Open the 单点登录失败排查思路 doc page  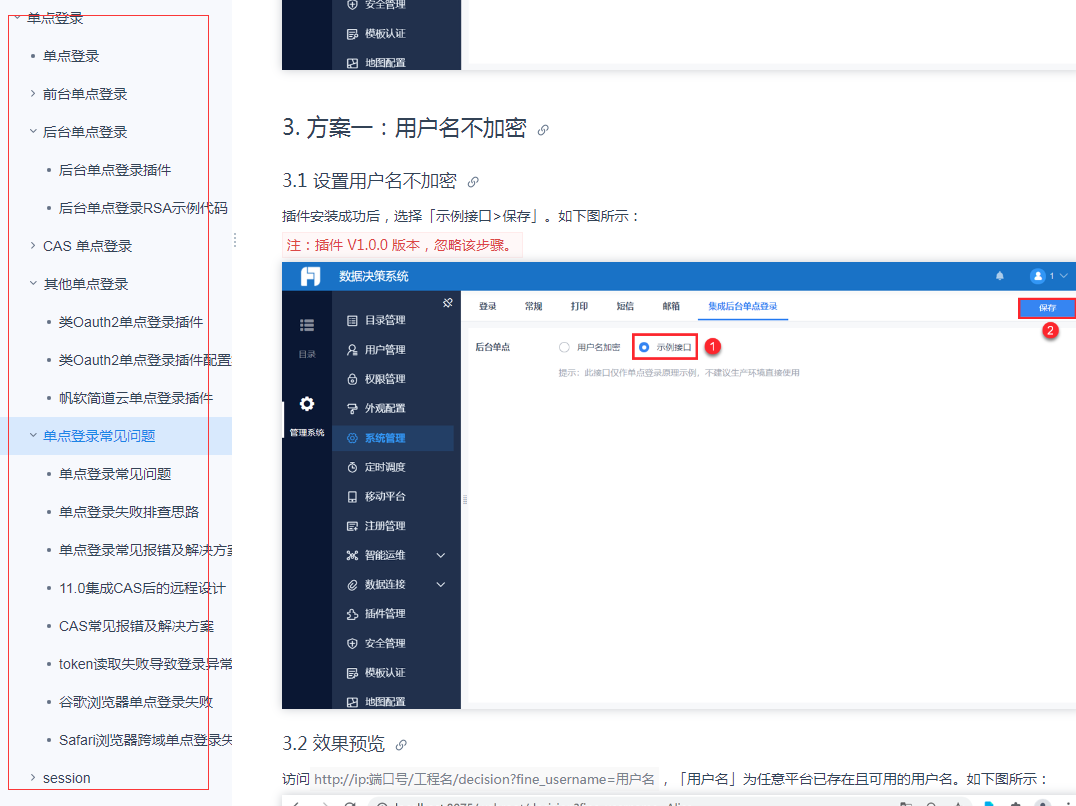[x=129, y=512]
